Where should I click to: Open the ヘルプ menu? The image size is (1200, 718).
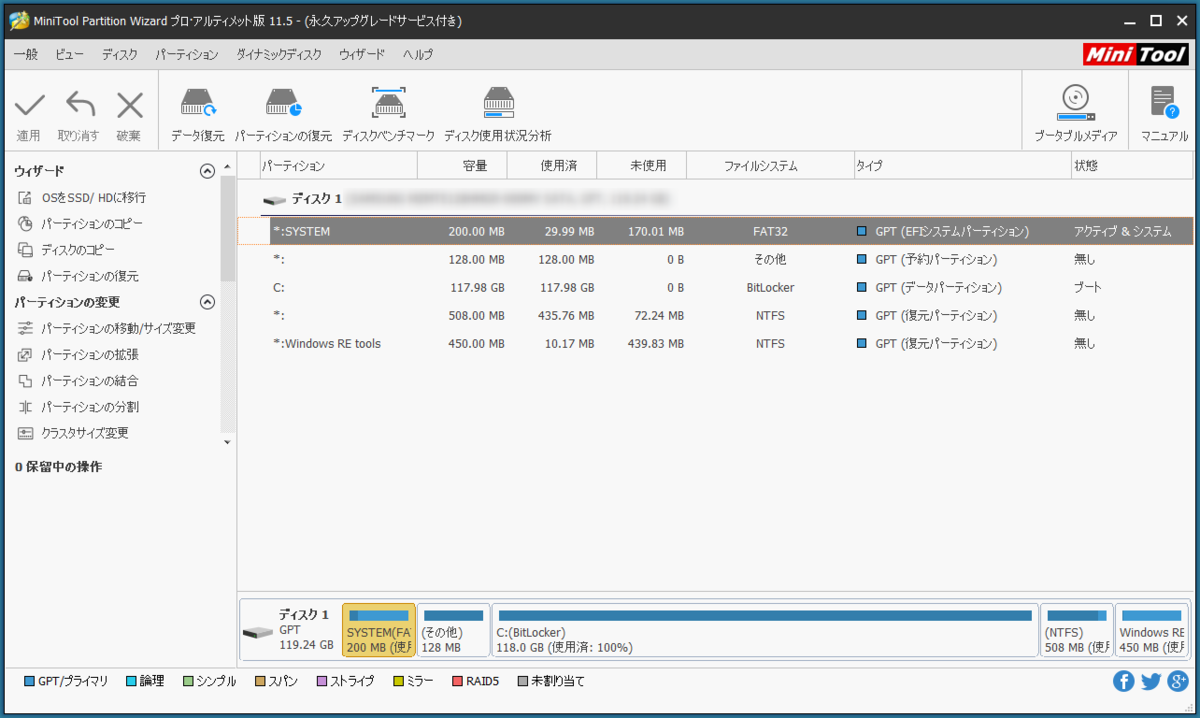tap(418, 55)
